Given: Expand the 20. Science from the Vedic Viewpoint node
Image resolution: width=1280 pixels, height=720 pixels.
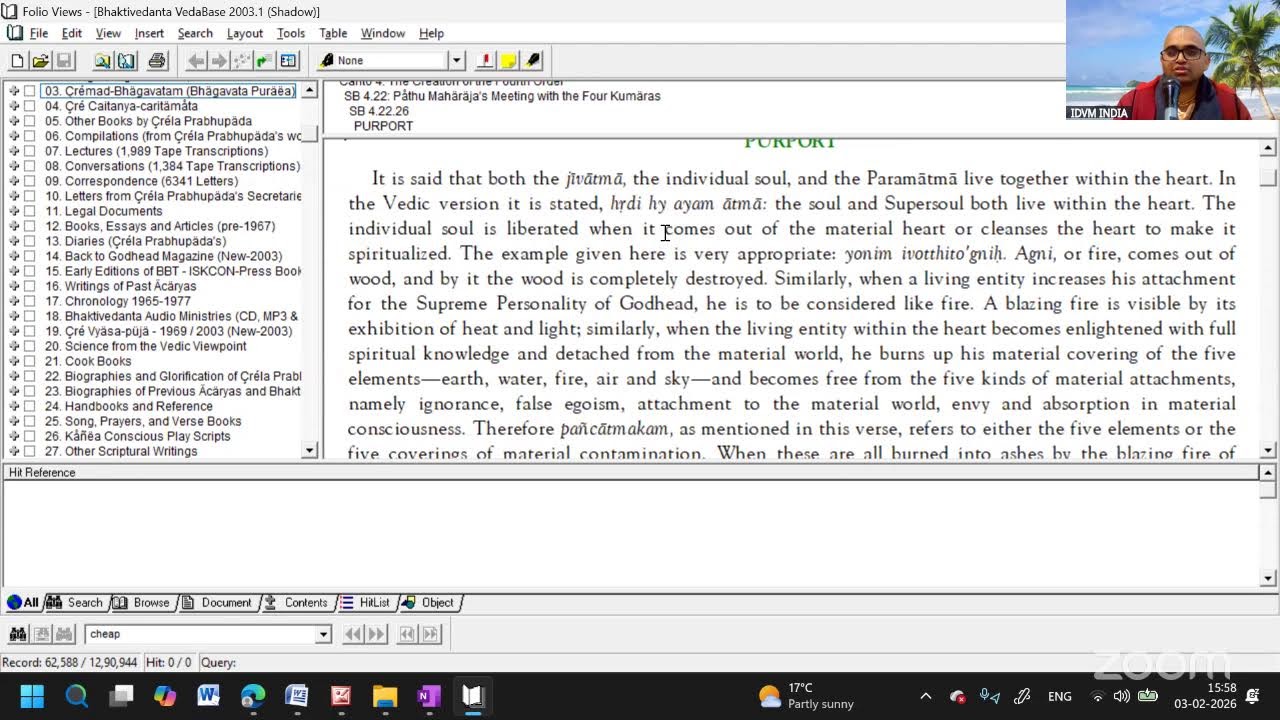Looking at the screenshot, I should 14,346.
